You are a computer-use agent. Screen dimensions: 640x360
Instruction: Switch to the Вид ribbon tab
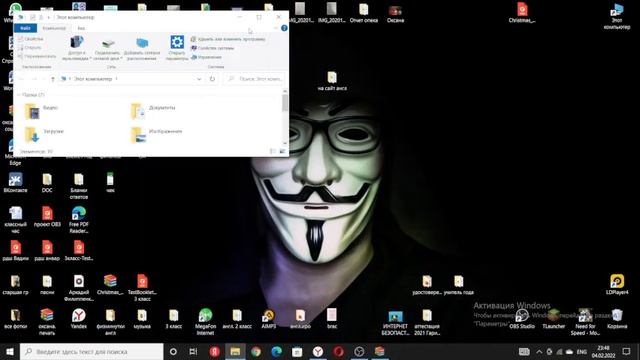pos(81,28)
